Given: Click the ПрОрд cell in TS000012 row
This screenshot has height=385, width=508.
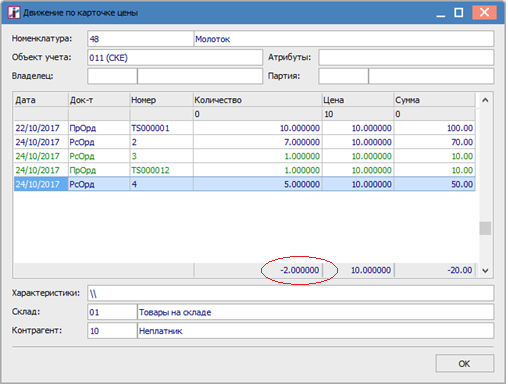Looking at the screenshot, I should [x=99, y=170].
